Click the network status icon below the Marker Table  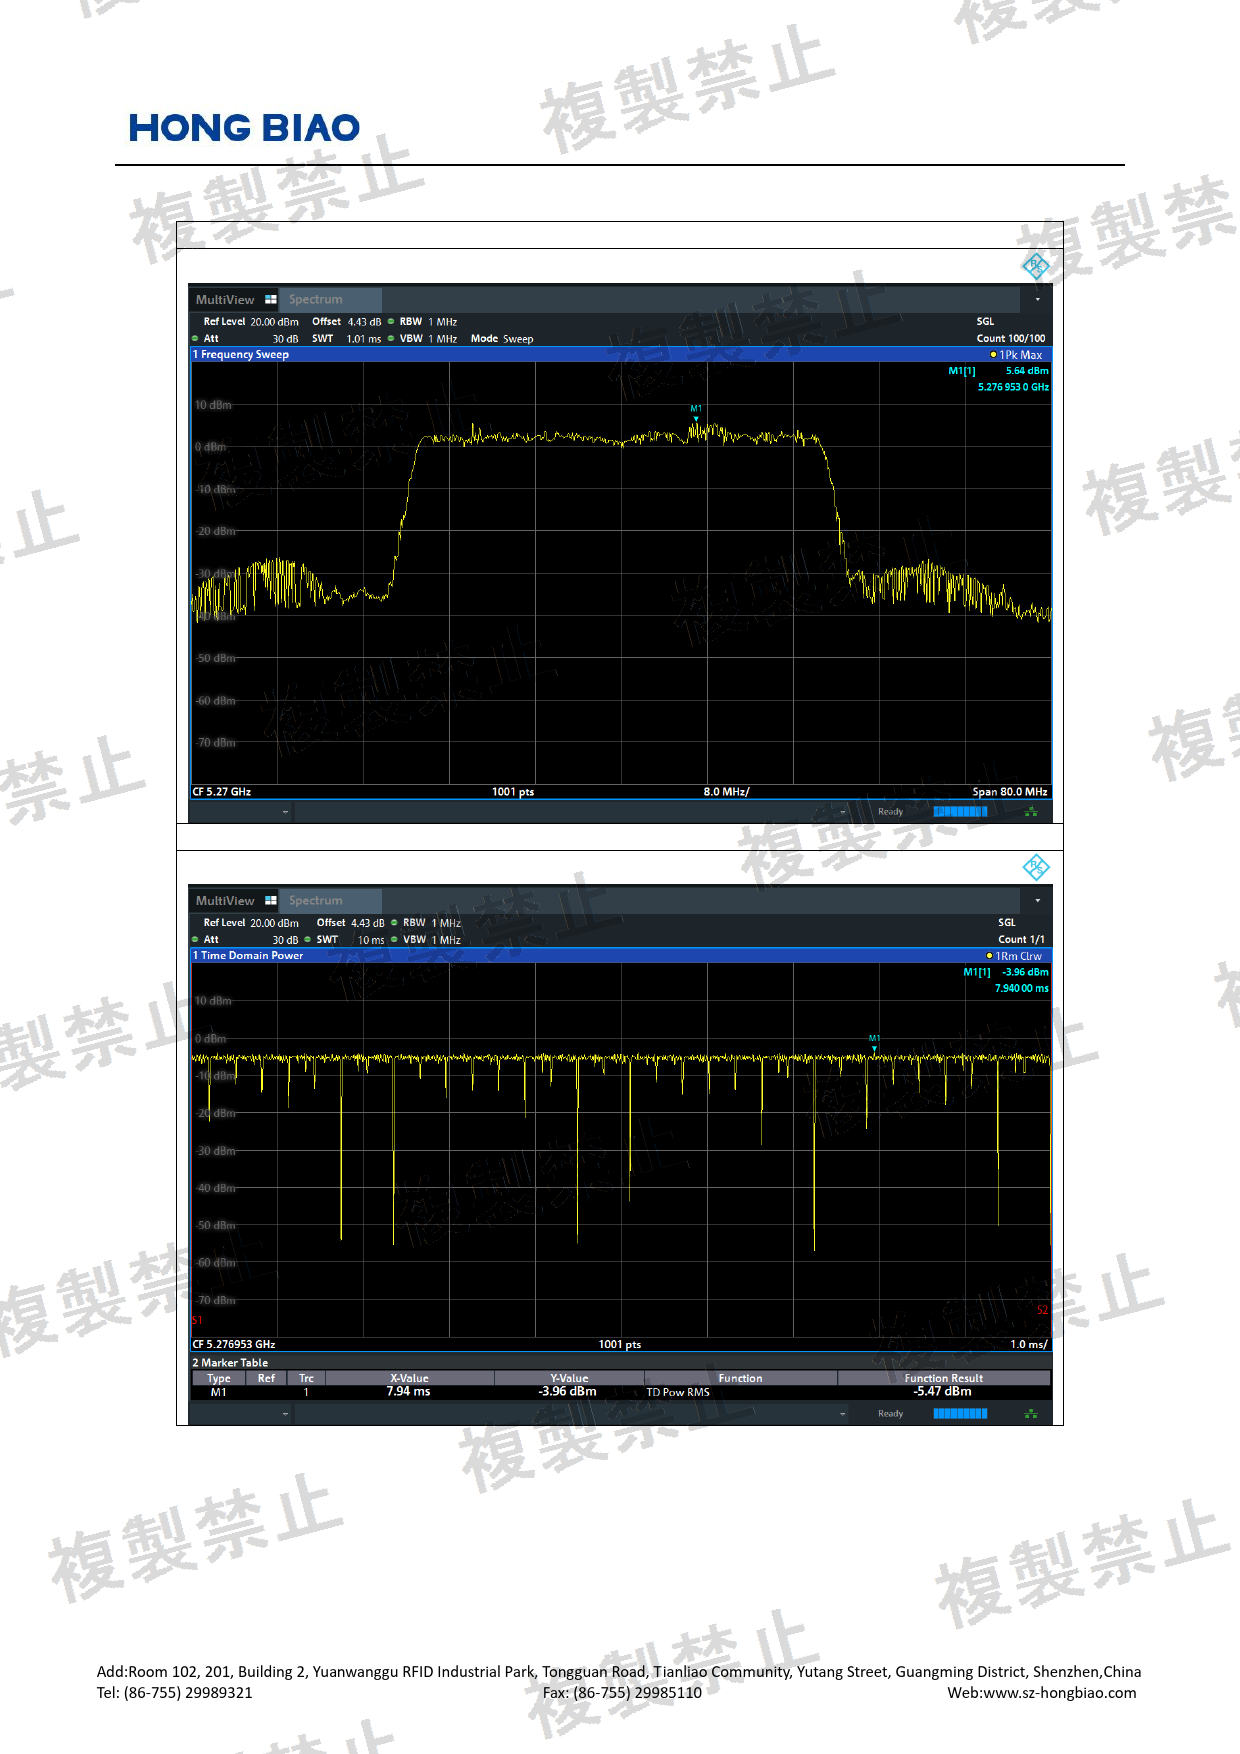[1031, 1413]
